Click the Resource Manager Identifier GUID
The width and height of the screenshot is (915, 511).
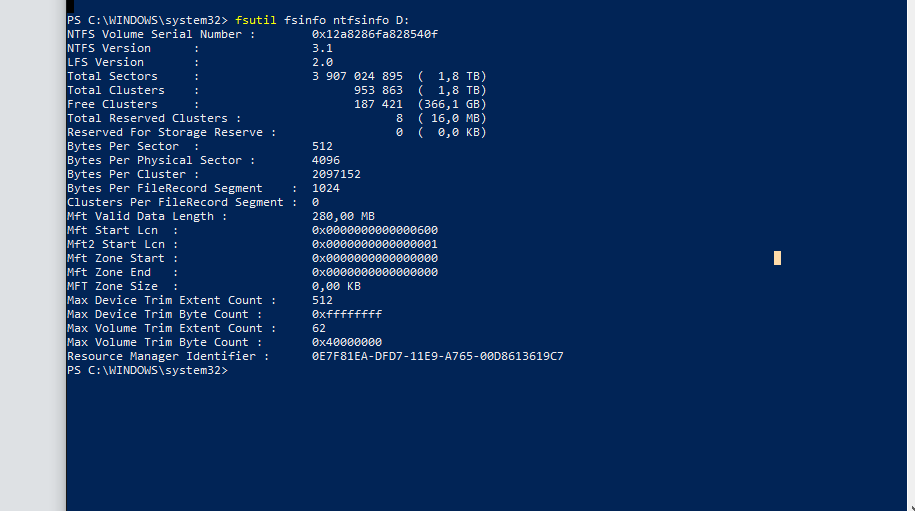pos(437,356)
